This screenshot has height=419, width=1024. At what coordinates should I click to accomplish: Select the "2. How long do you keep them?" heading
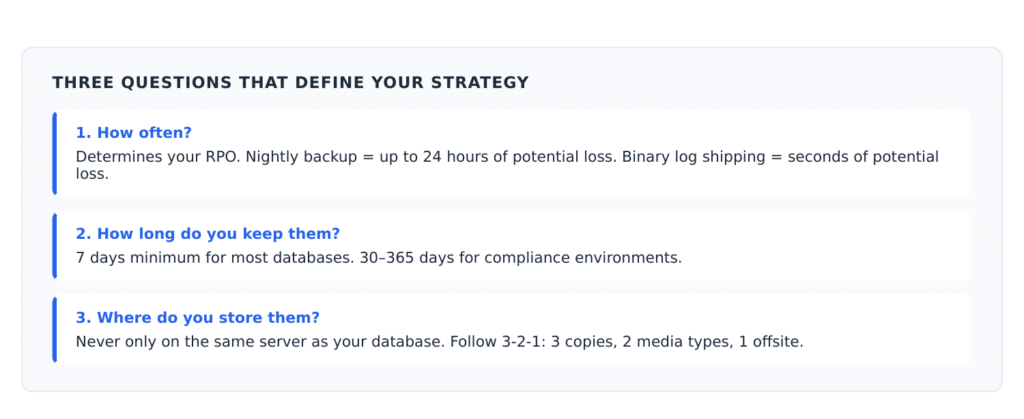(208, 234)
